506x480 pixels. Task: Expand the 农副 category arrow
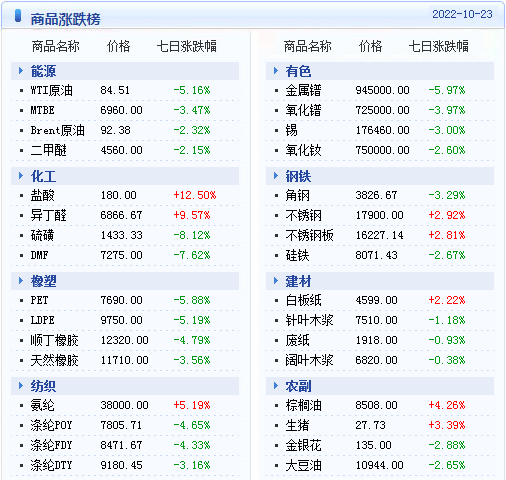(x=276, y=386)
